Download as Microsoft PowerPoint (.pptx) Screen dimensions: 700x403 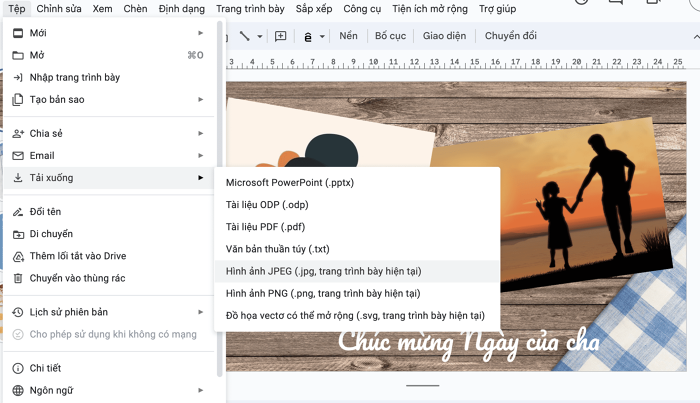click(357, 183)
